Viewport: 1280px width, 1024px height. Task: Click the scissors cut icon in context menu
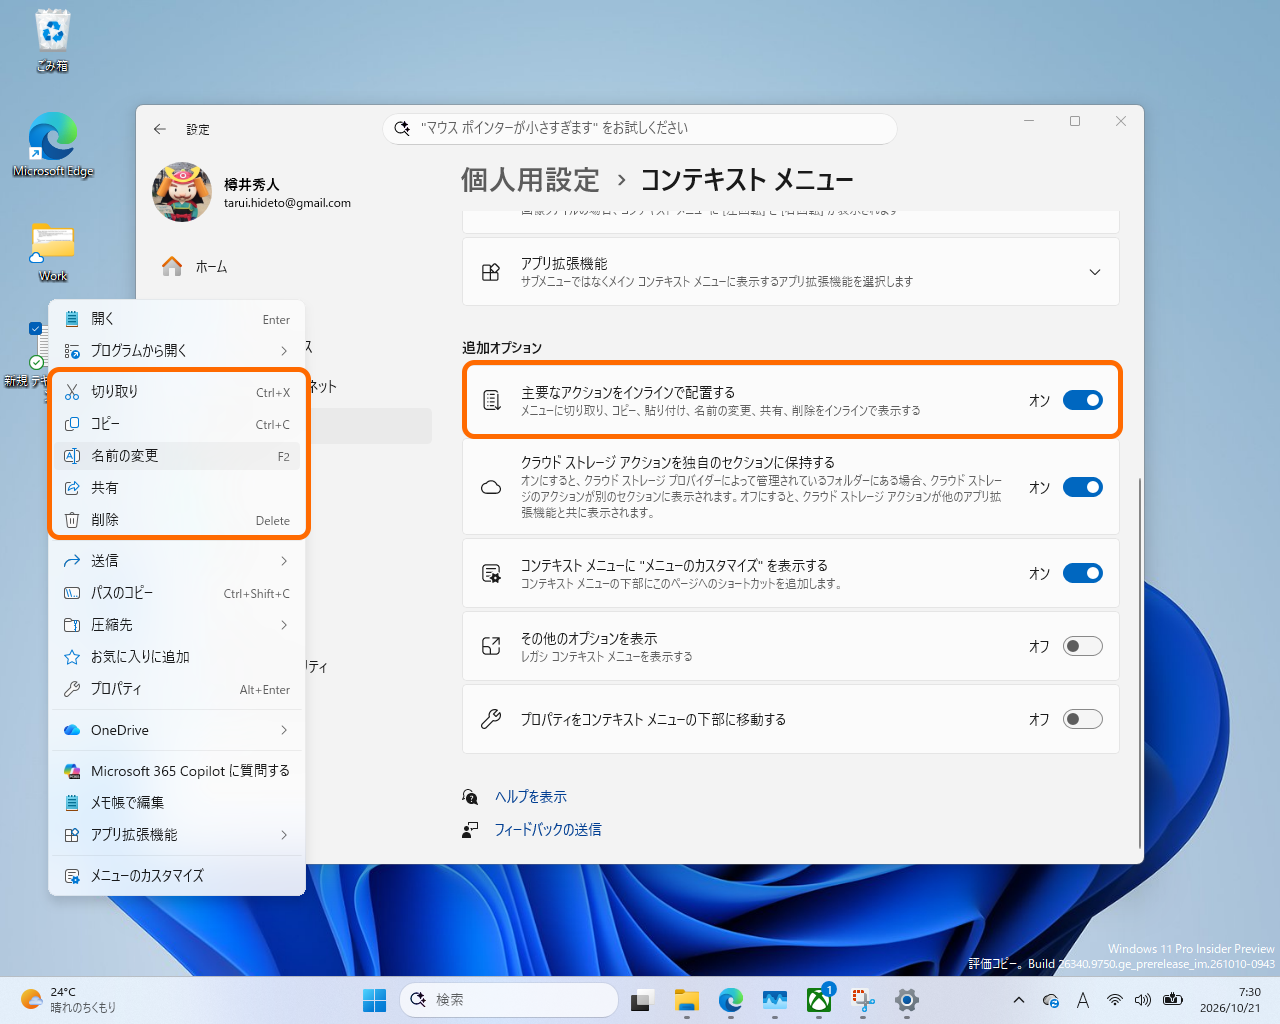[72, 392]
